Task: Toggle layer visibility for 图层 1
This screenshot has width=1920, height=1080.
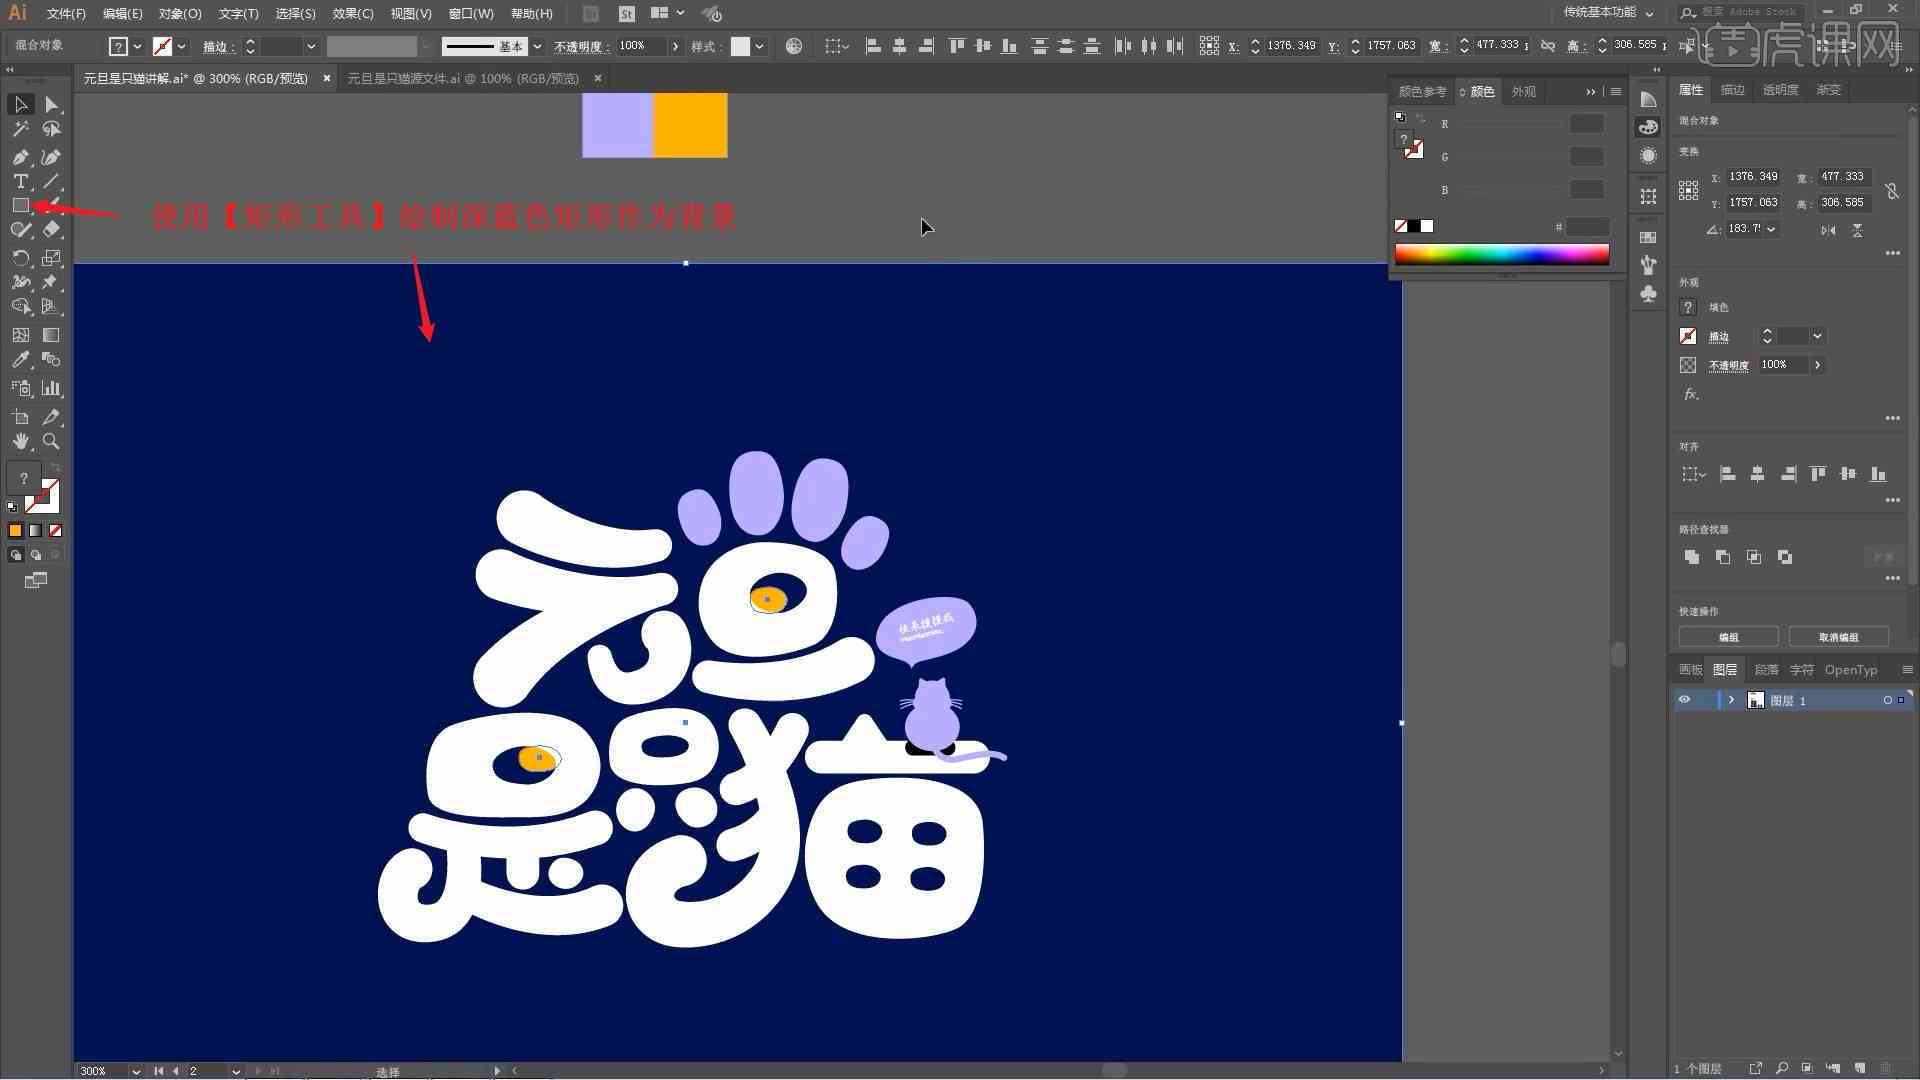Action: point(1684,700)
